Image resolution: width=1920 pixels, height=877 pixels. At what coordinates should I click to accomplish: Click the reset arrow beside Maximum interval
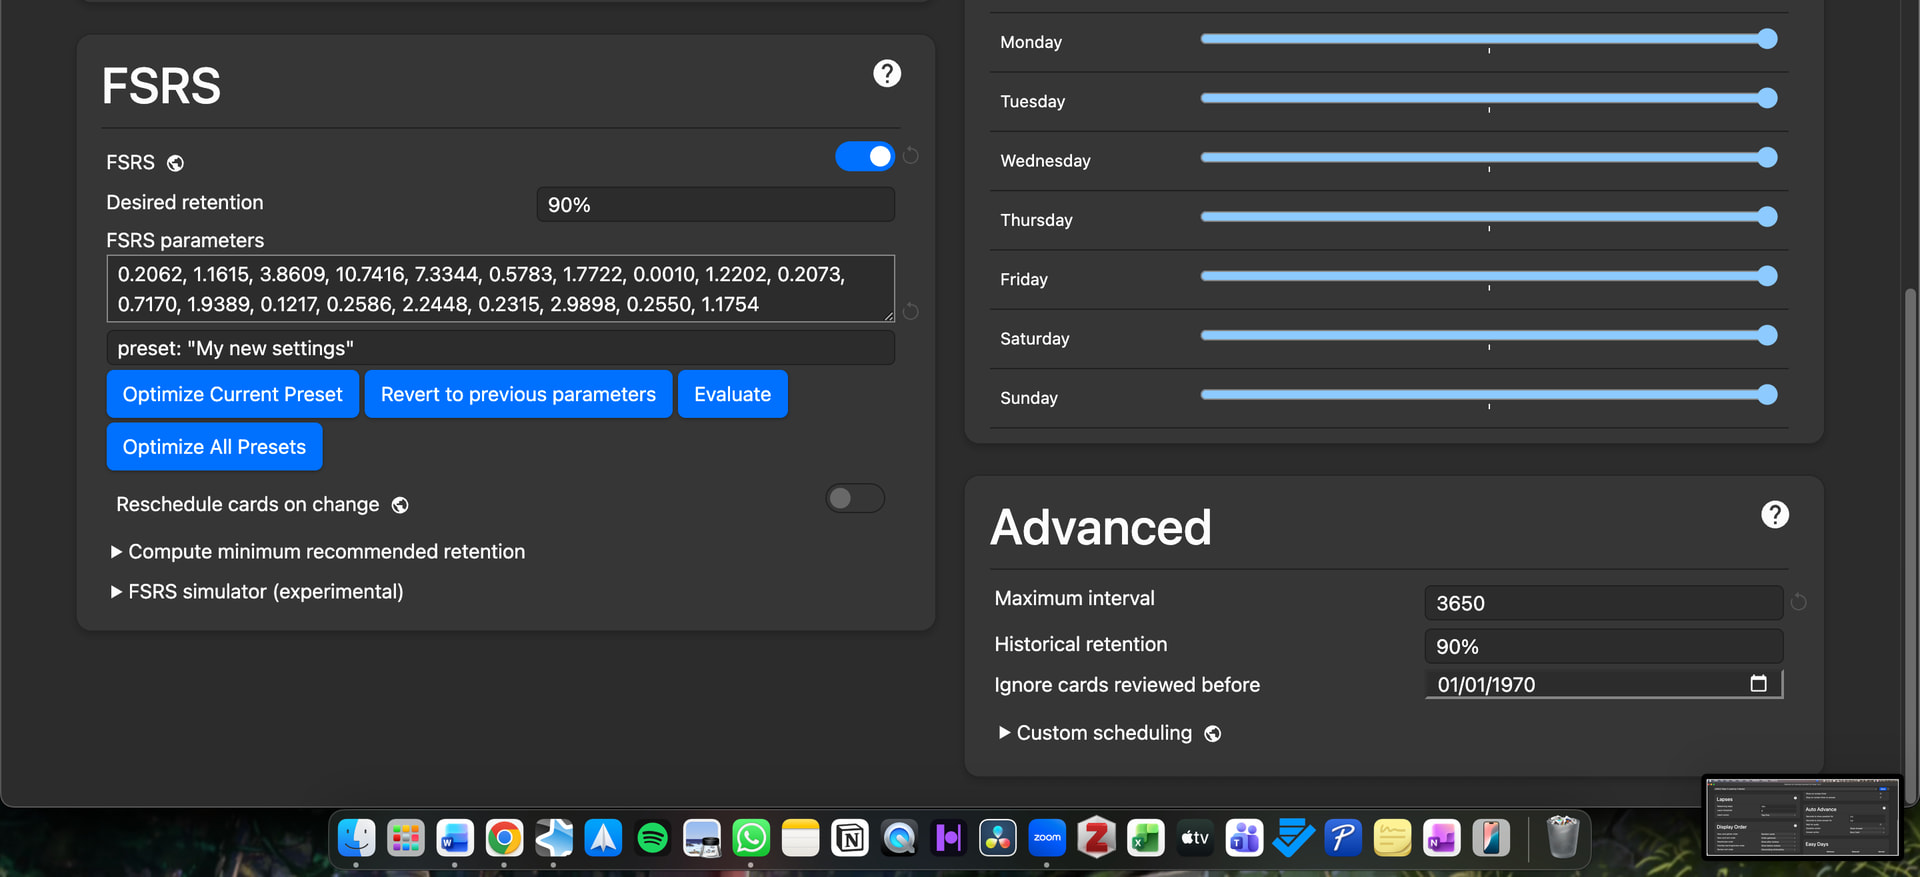tap(1798, 602)
